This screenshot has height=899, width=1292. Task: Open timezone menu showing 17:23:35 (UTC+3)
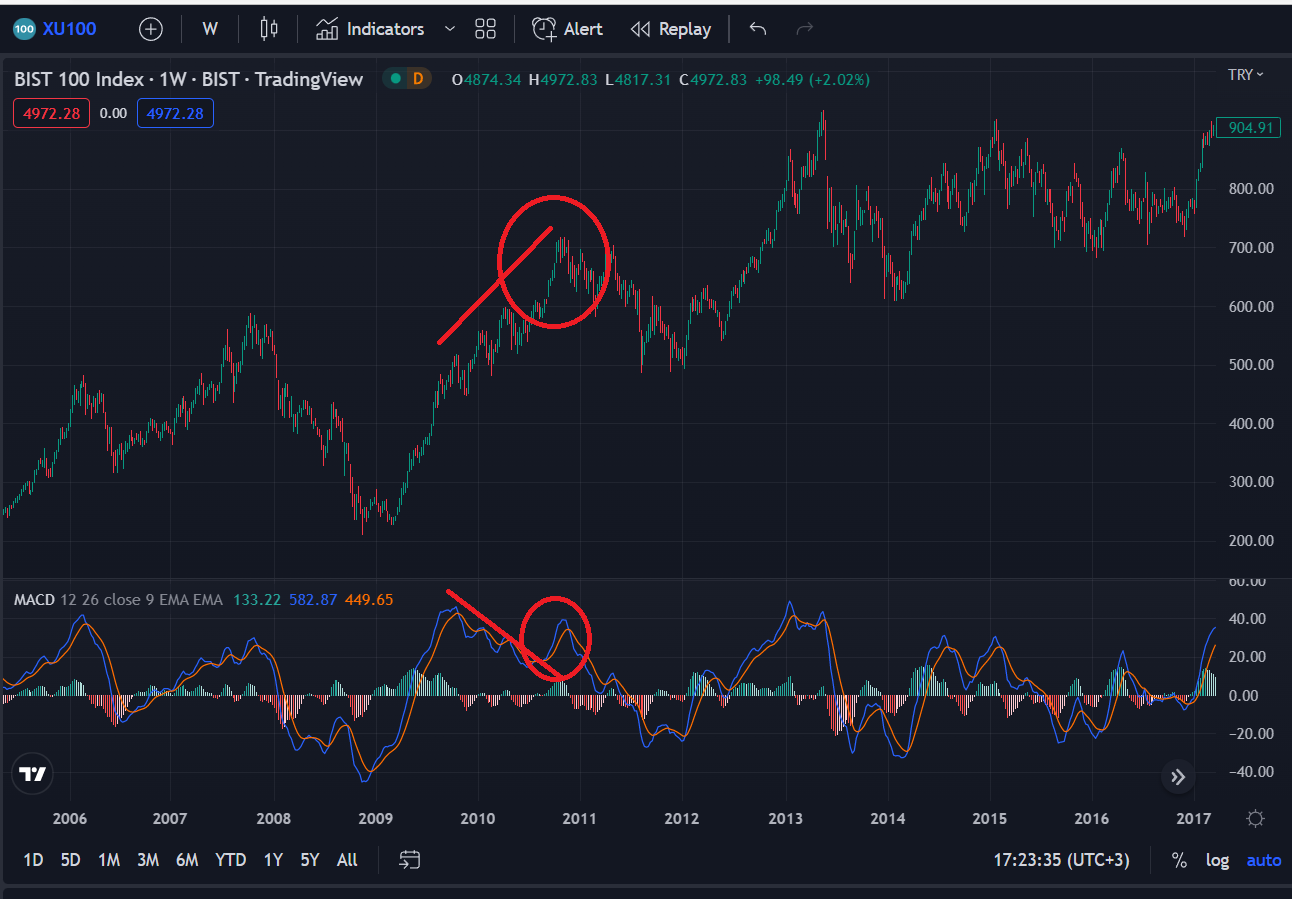click(1063, 860)
